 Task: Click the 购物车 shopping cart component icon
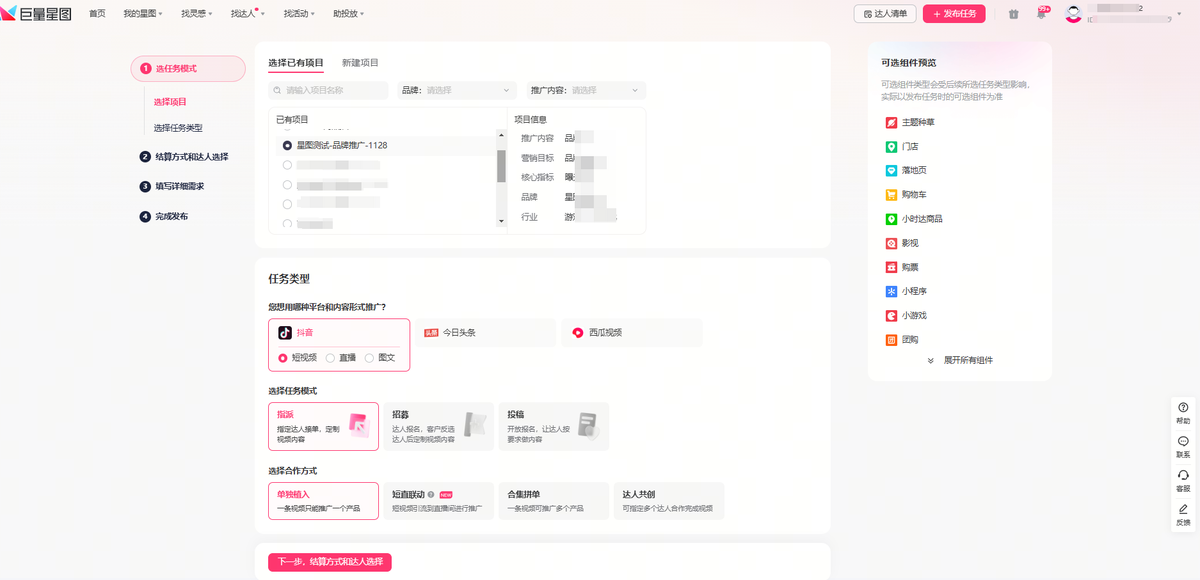[891, 195]
